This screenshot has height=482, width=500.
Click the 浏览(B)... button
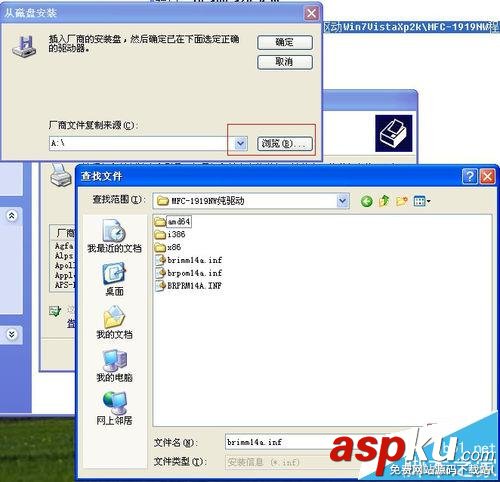285,144
